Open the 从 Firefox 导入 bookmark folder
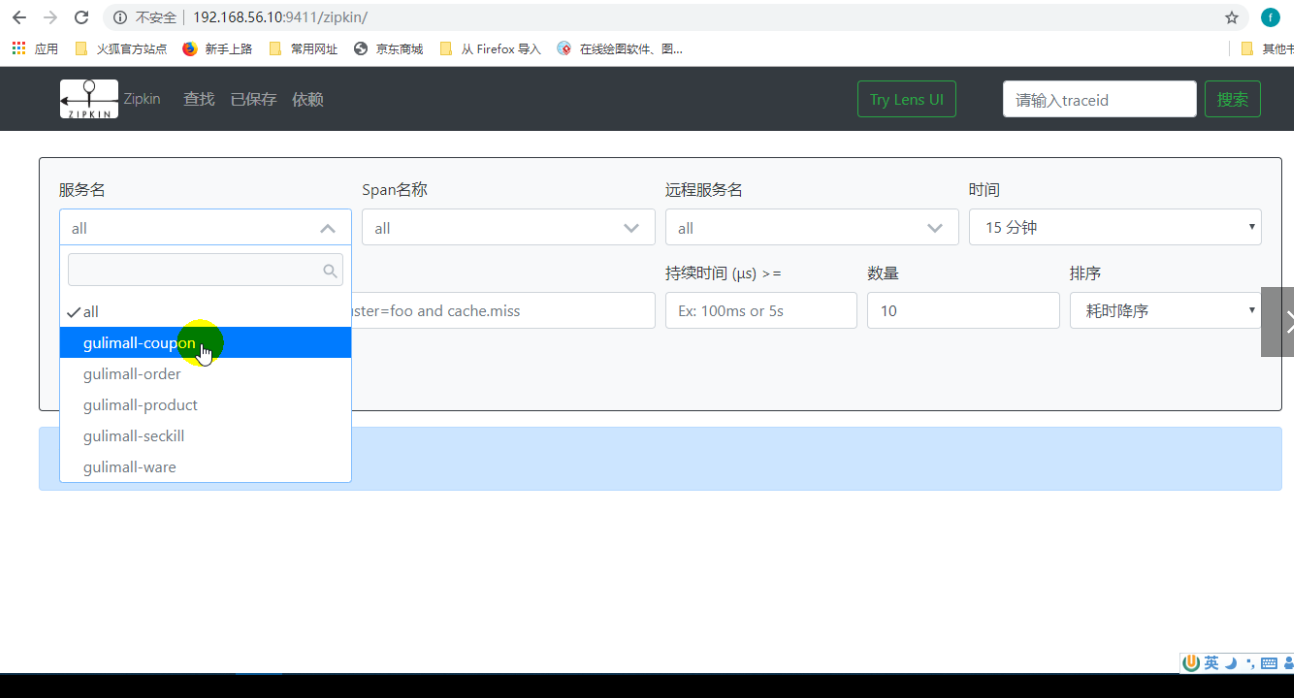Screen dimensions: 1294x698 click(491, 48)
